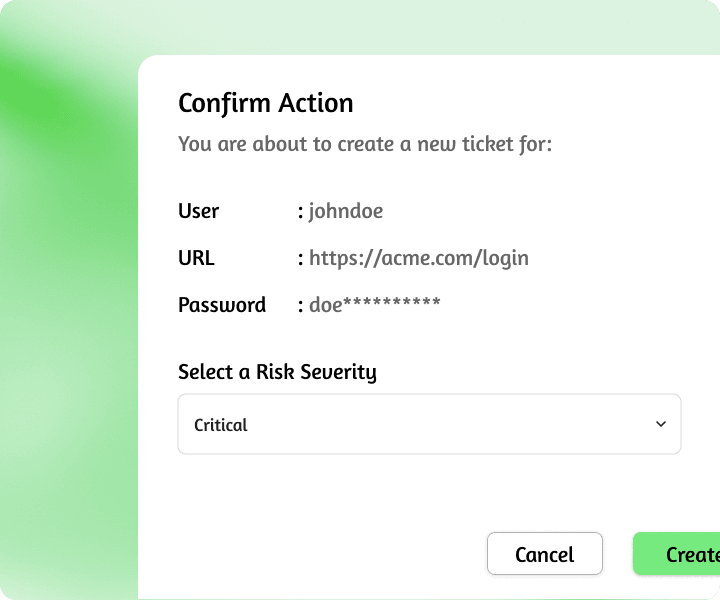720x600 pixels.
Task: Click the Password field label
Action: (x=222, y=305)
